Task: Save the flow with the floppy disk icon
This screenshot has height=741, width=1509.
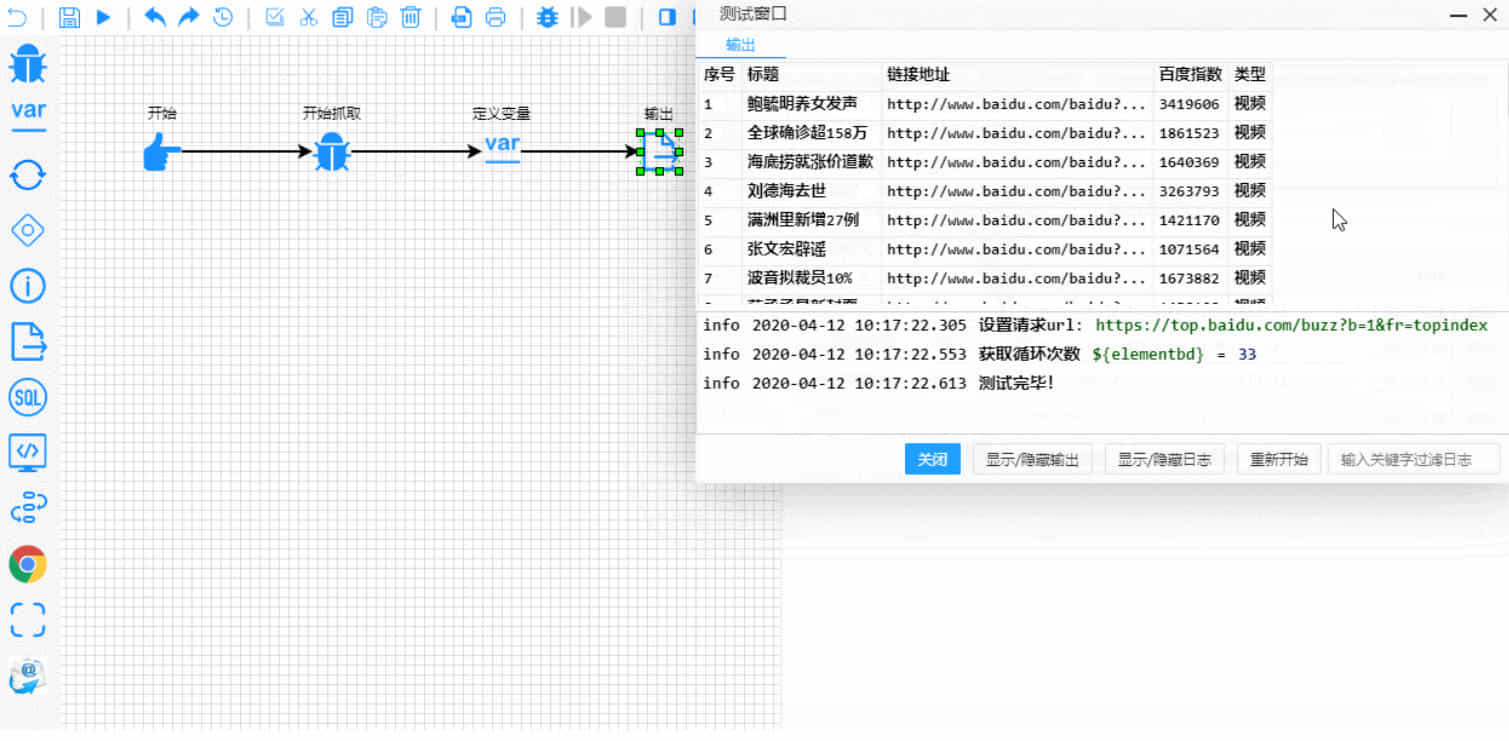Action: [x=69, y=17]
